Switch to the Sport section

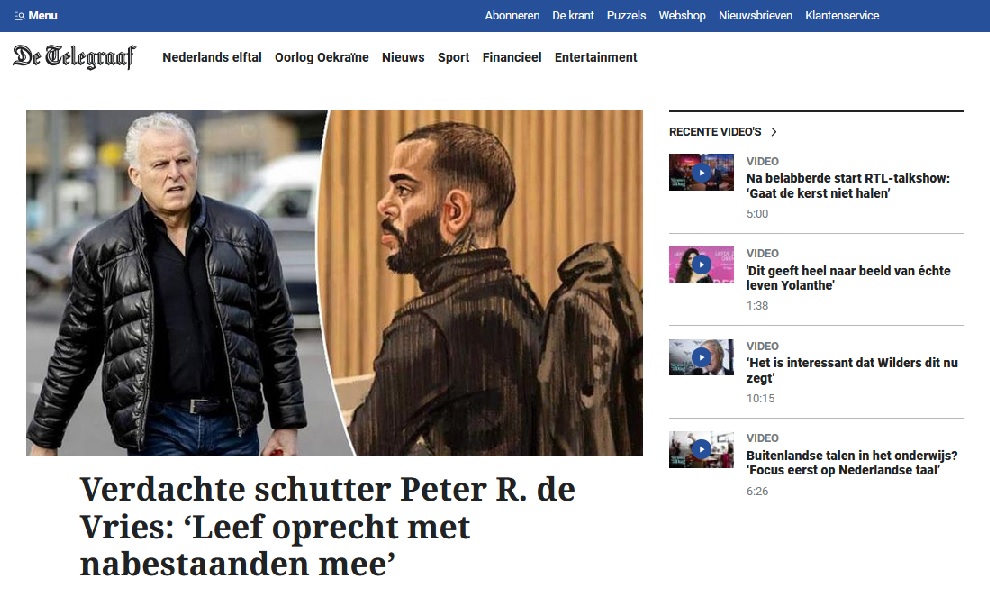(x=453, y=57)
